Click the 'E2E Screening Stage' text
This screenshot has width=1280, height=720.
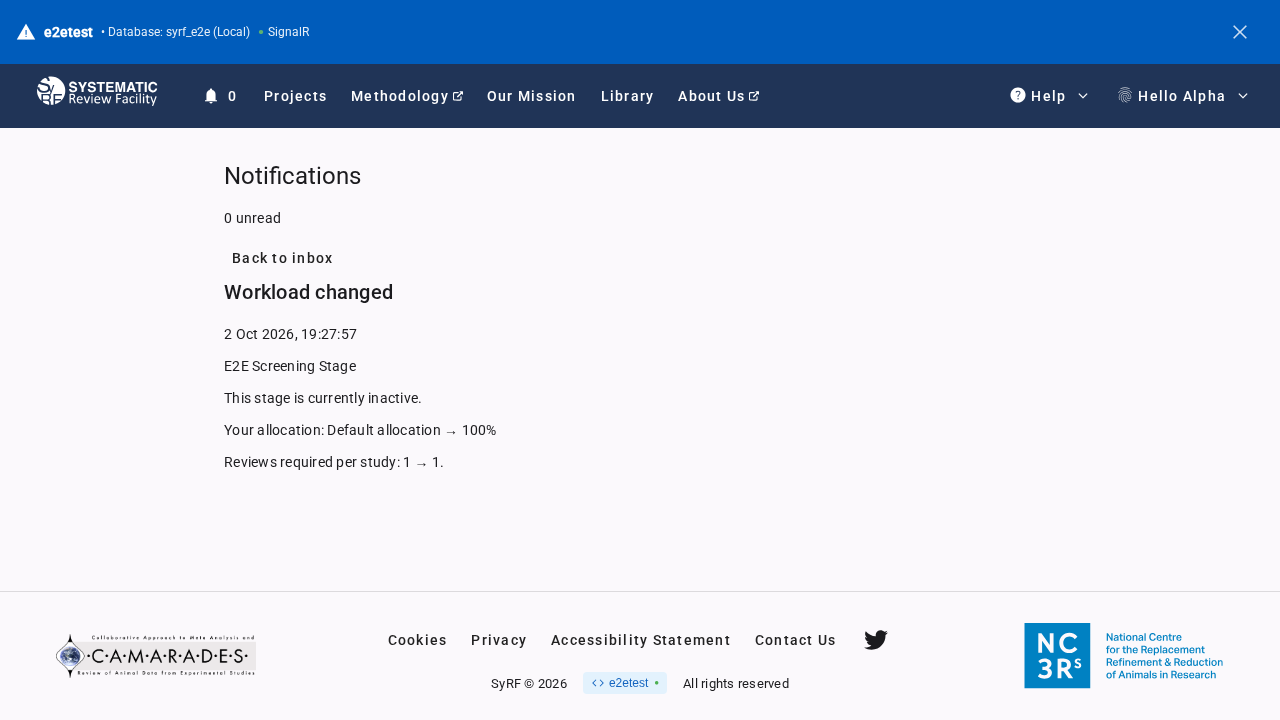pos(290,366)
